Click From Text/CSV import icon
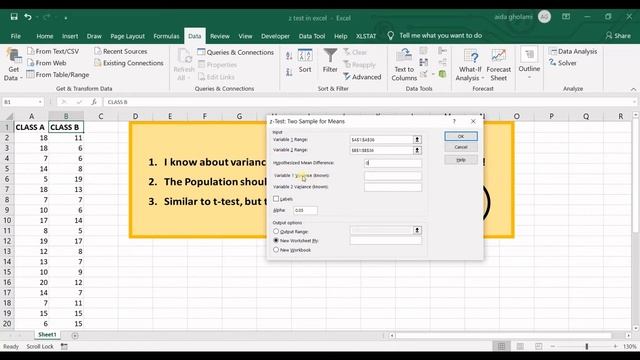The height and width of the screenshot is (360, 640). 31,51
